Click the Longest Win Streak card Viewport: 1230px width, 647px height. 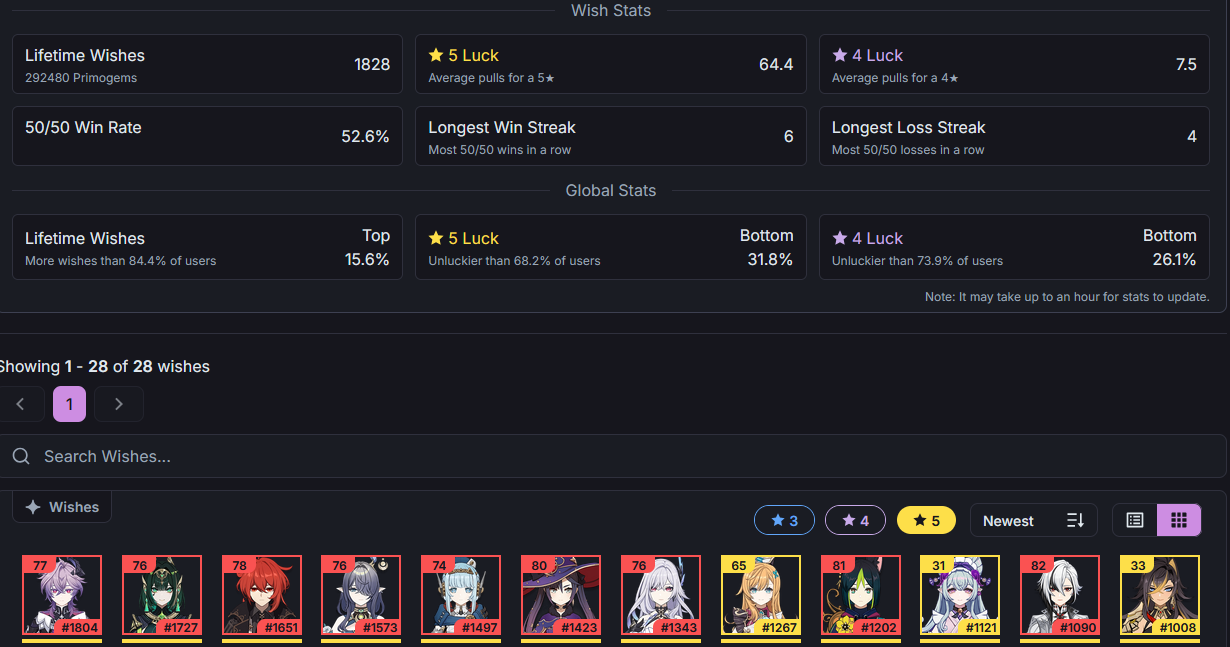click(x=611, y=136)
